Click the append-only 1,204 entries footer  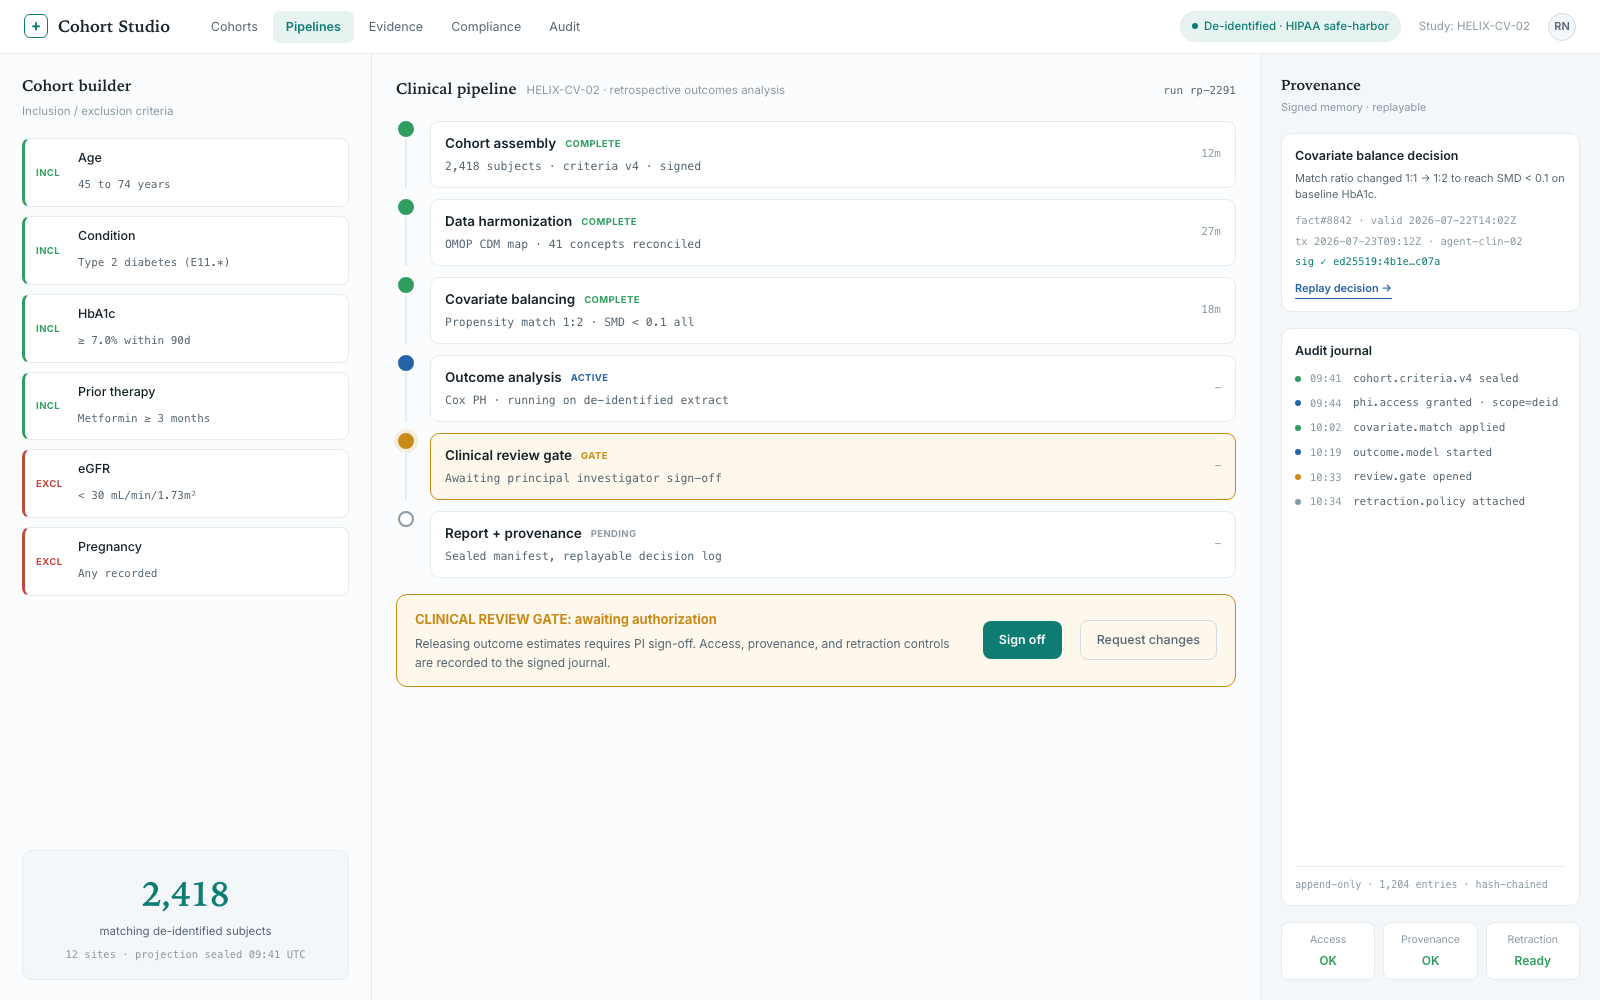[1421, 884]
